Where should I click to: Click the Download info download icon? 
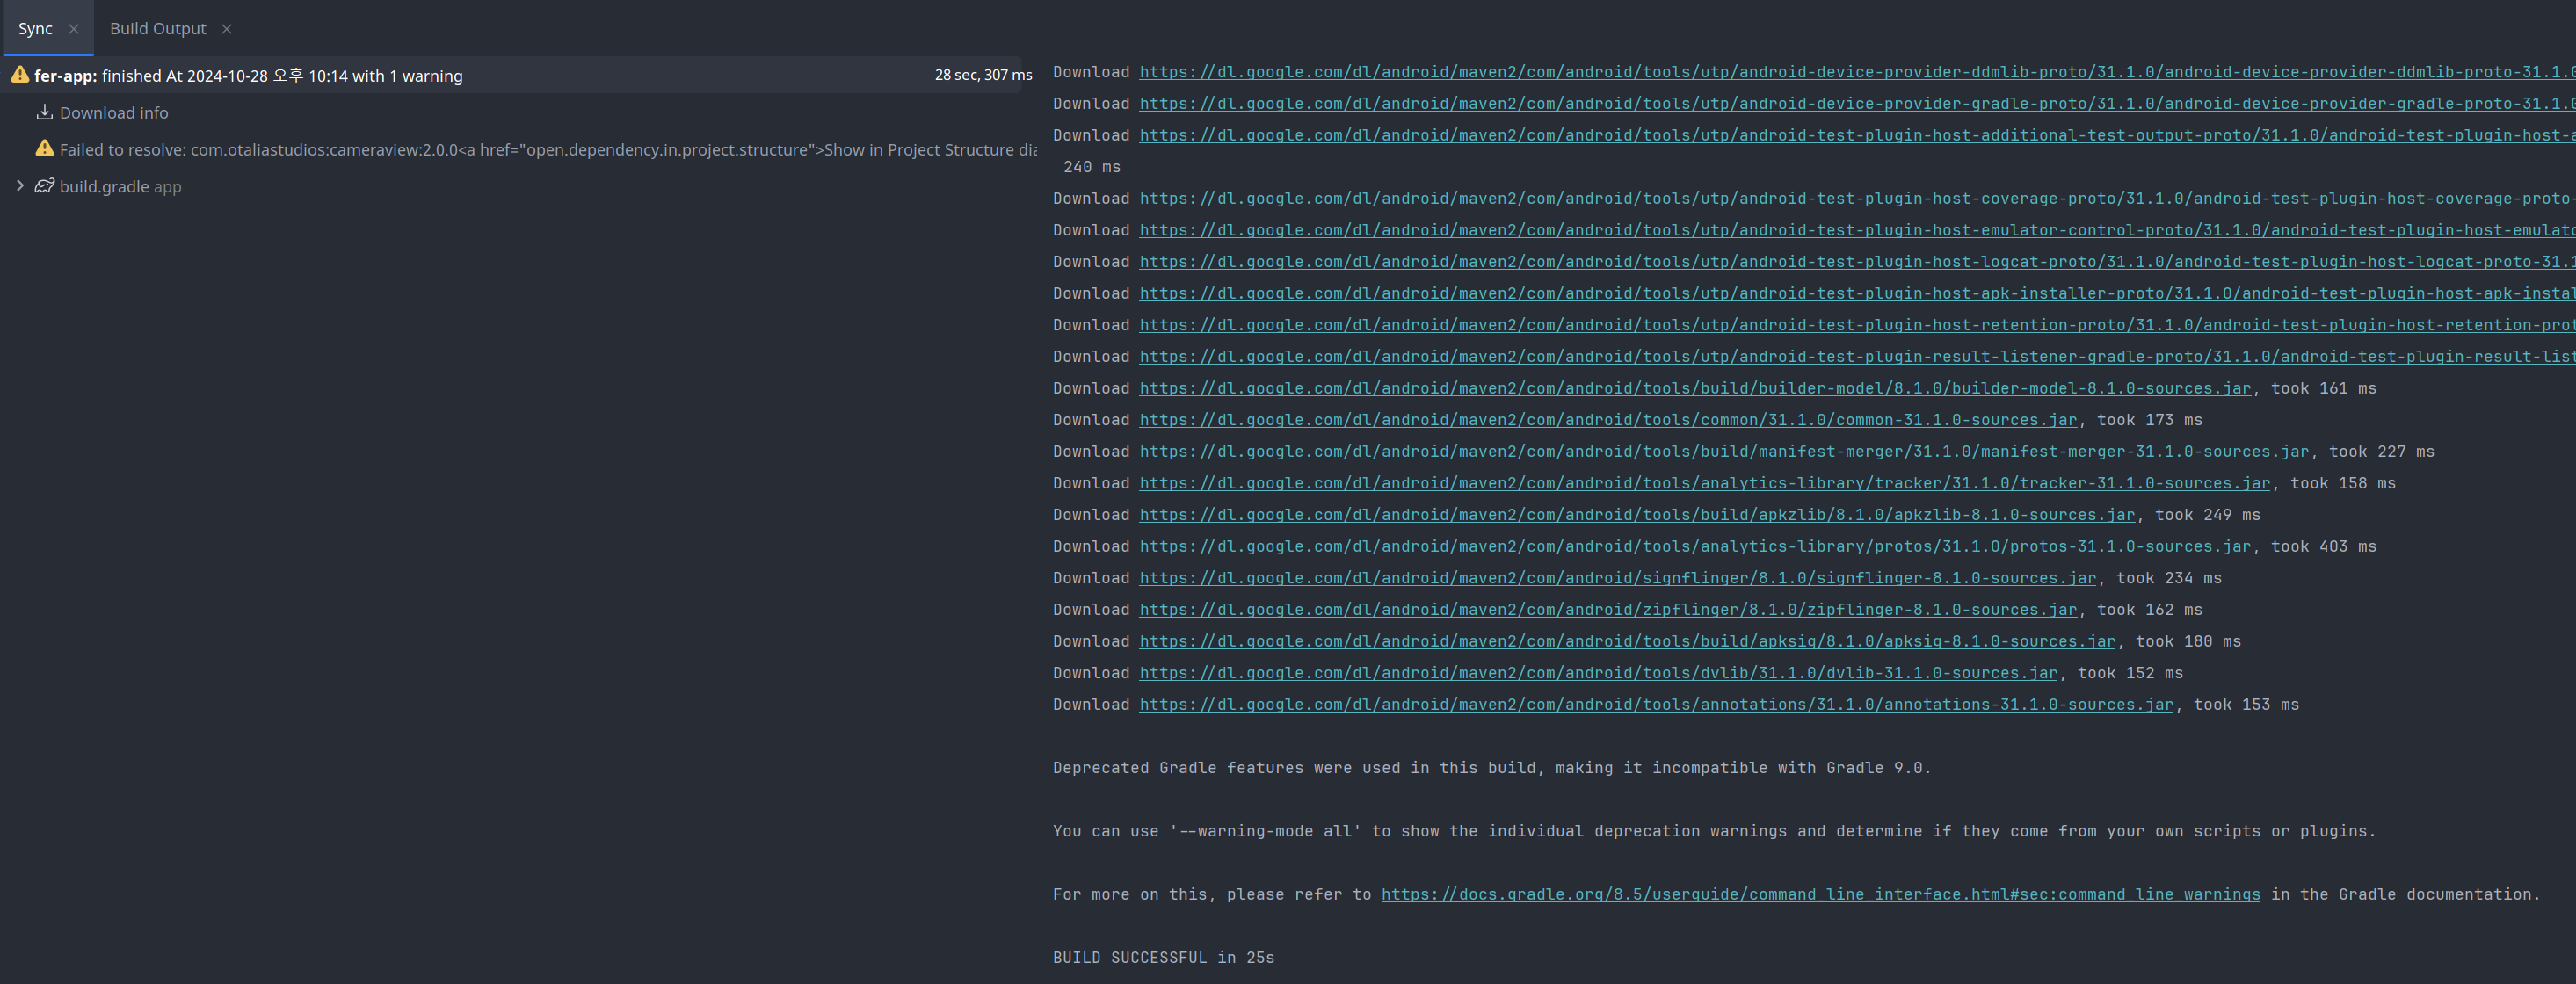pos(44,112)
